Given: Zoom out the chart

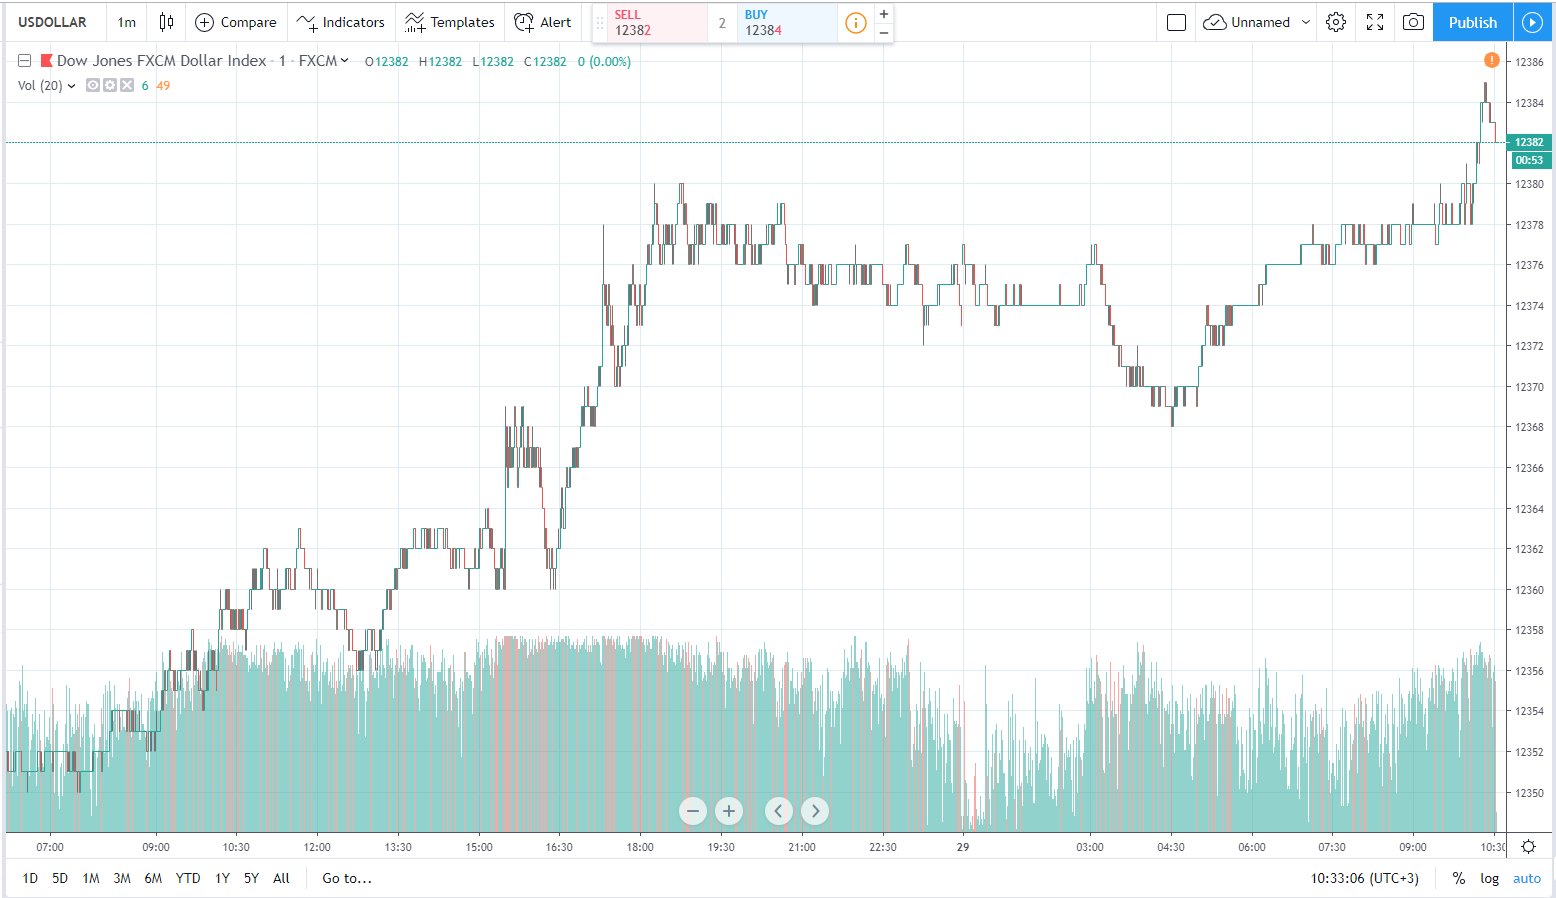Looking at the screenshot, I should (693, 811).
